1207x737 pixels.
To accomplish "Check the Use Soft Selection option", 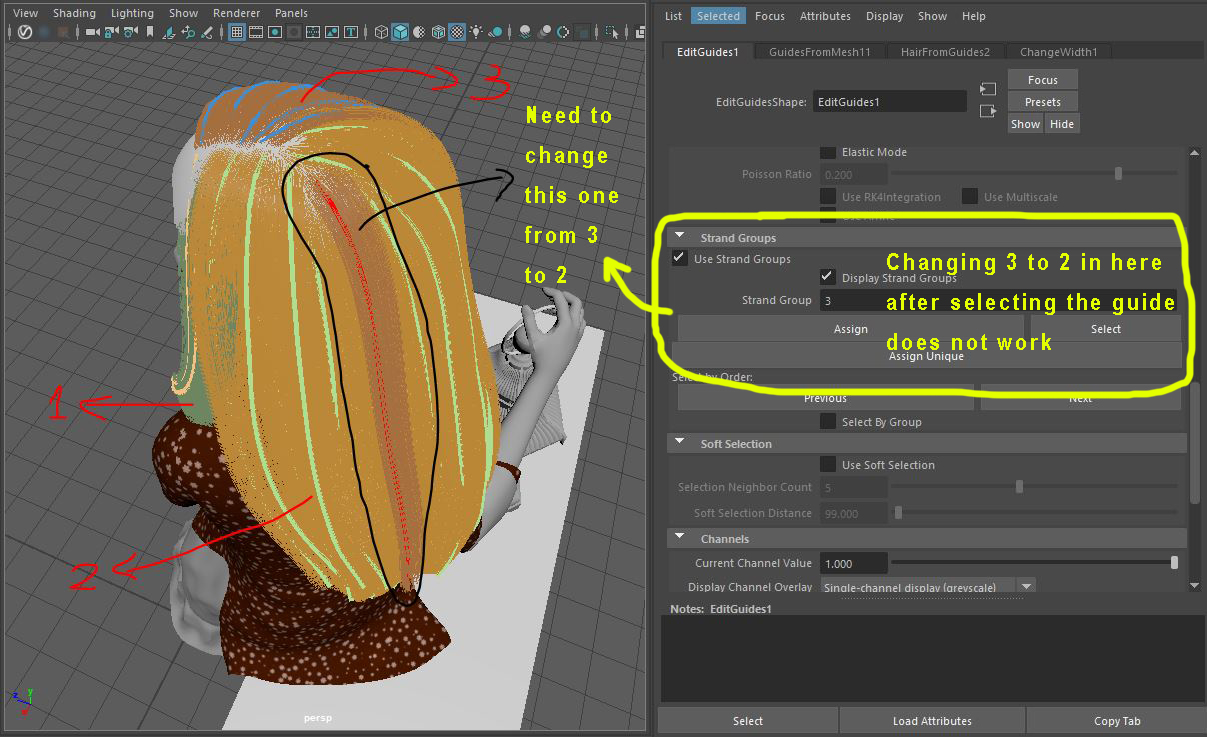I will tap(828, 465).
